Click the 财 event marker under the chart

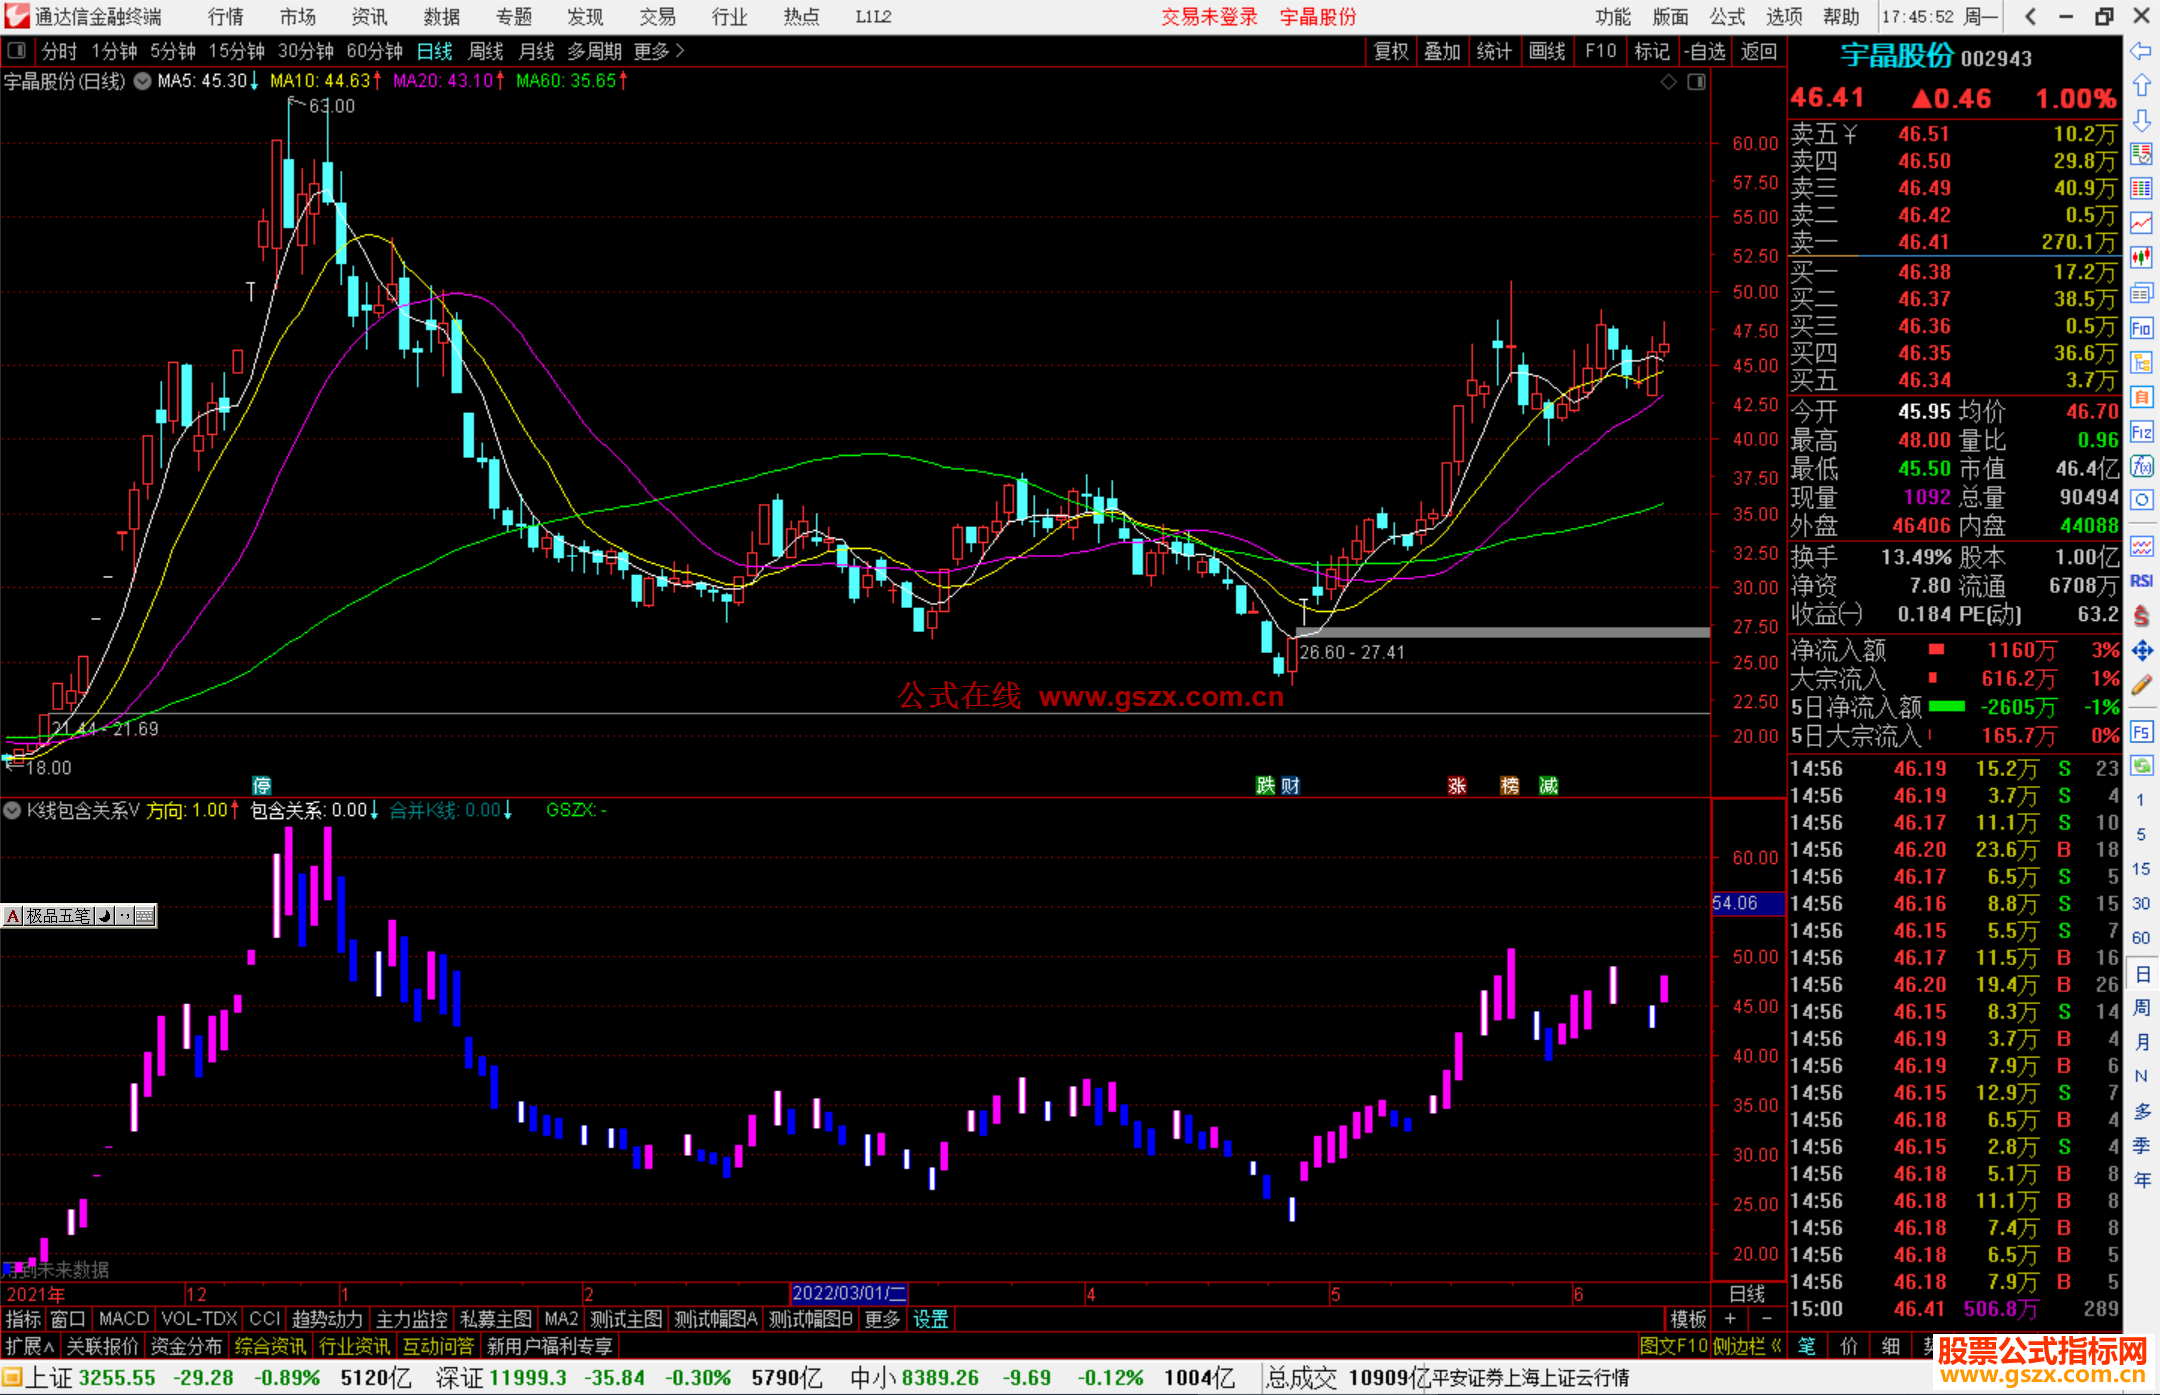(1291, 786)
